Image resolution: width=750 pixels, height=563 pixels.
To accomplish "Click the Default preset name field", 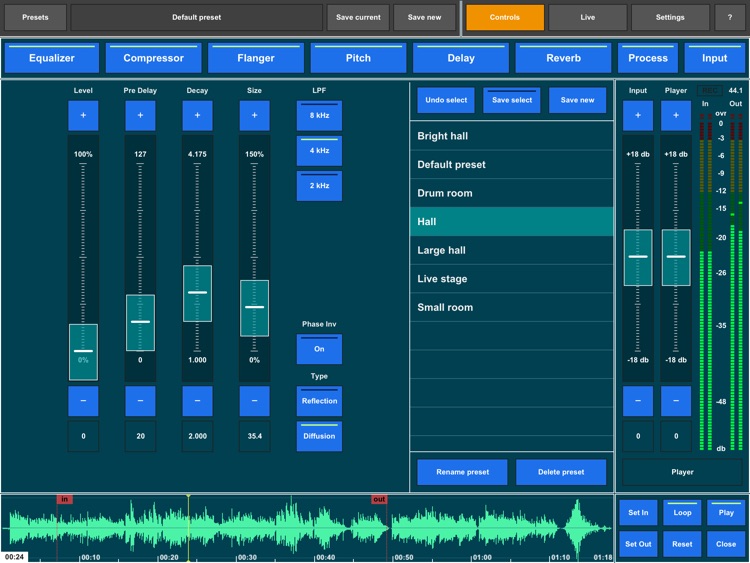I will (x=197, y=17).
